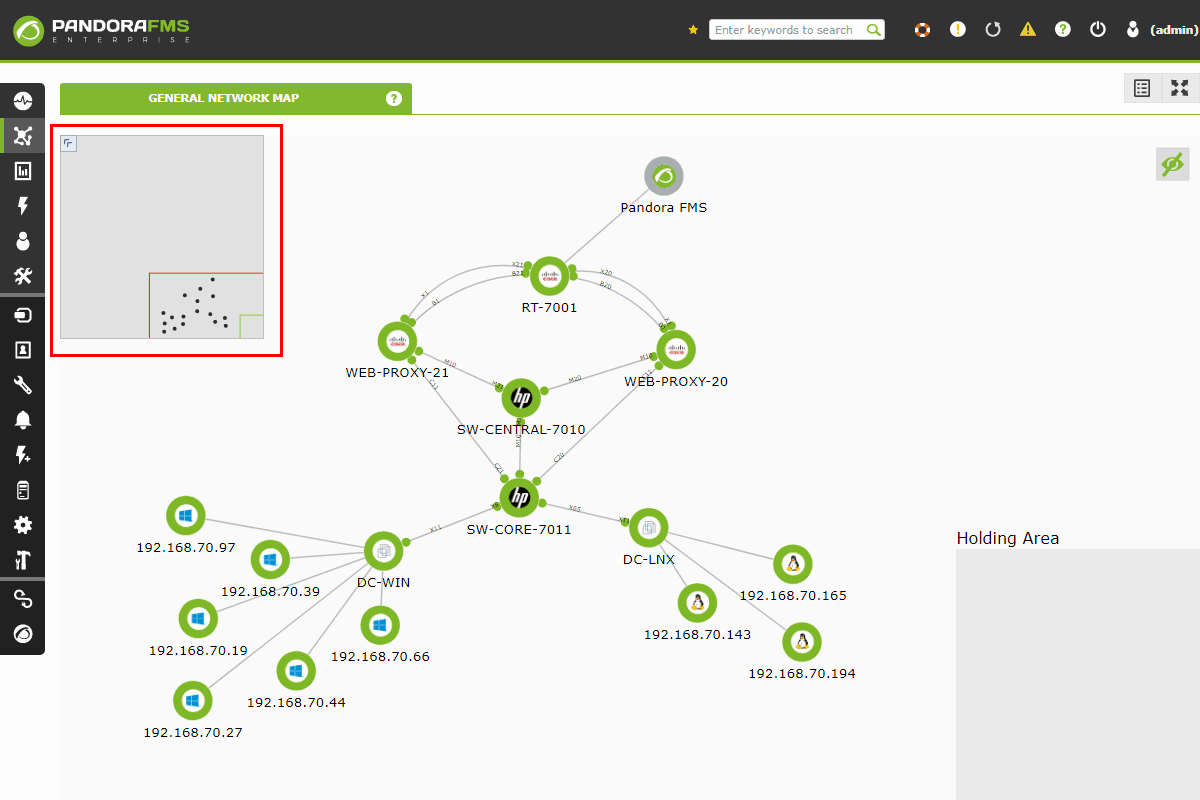Open the Topology maps sidebar icon
Screen dimensions: 1200x800
click(x=23, y=136)
